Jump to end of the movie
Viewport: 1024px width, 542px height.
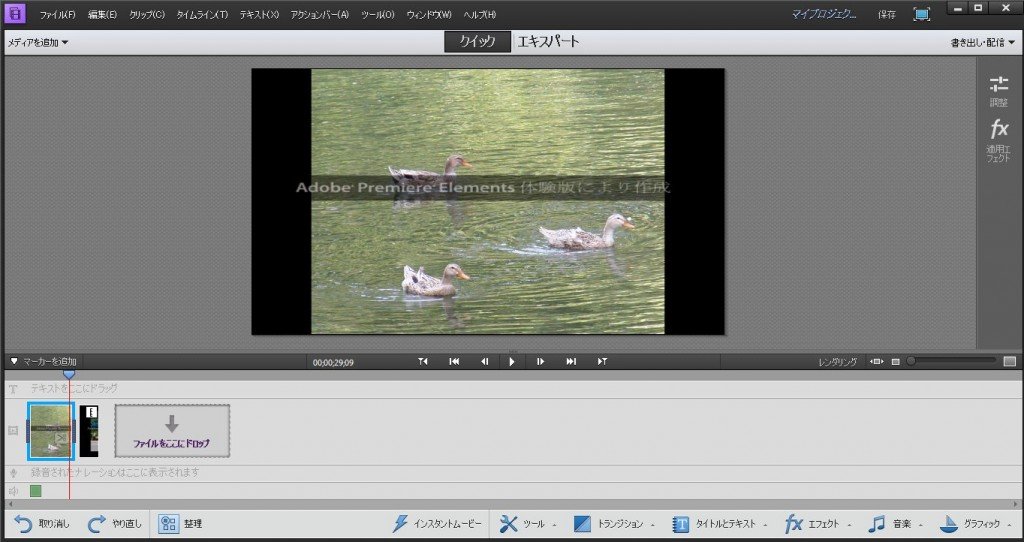coord(571,361)
